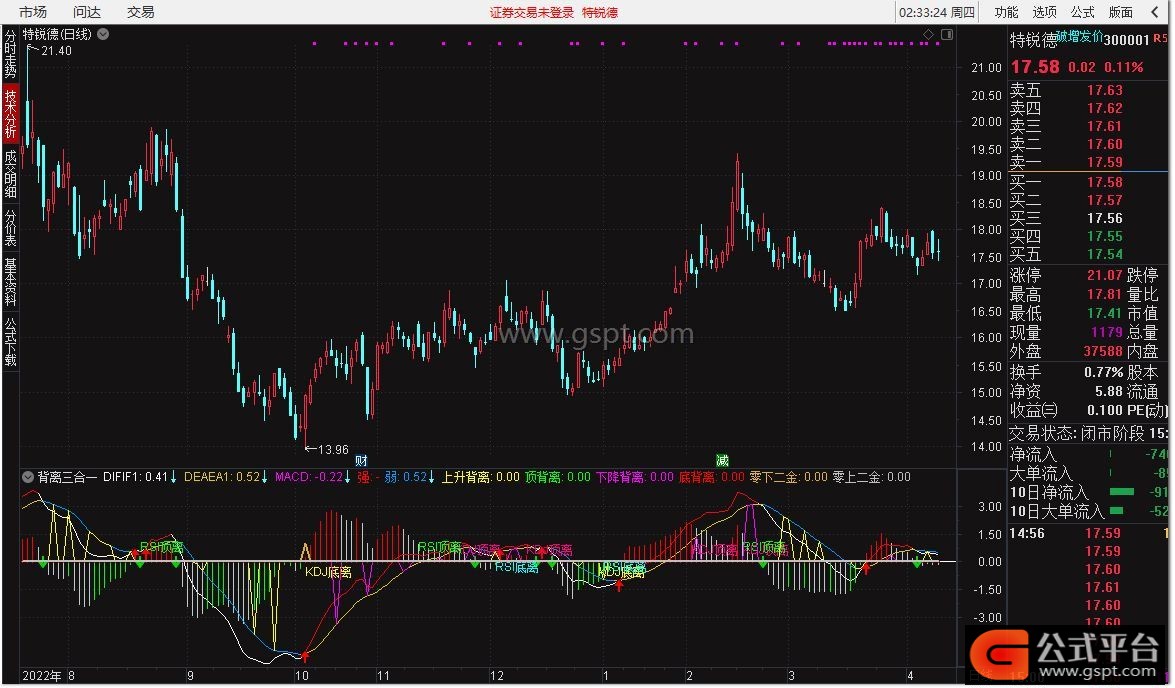The height and width of the screenshot is (688, 1175).
Task: Select the 买二 price 17.57
Action: click(x=1105, y=200)
